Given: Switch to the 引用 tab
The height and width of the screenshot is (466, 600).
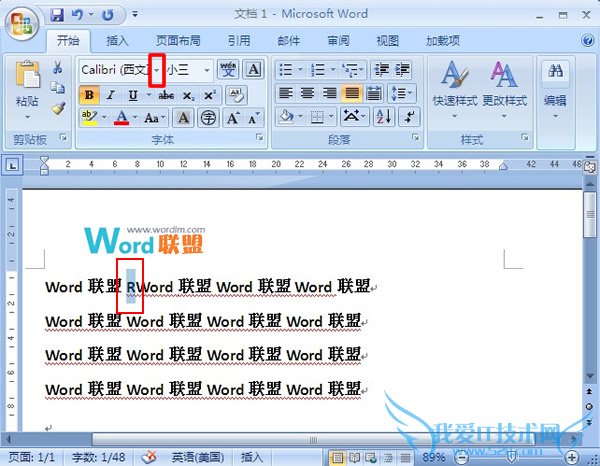Looking at the screenshot, I should (239, 41).
